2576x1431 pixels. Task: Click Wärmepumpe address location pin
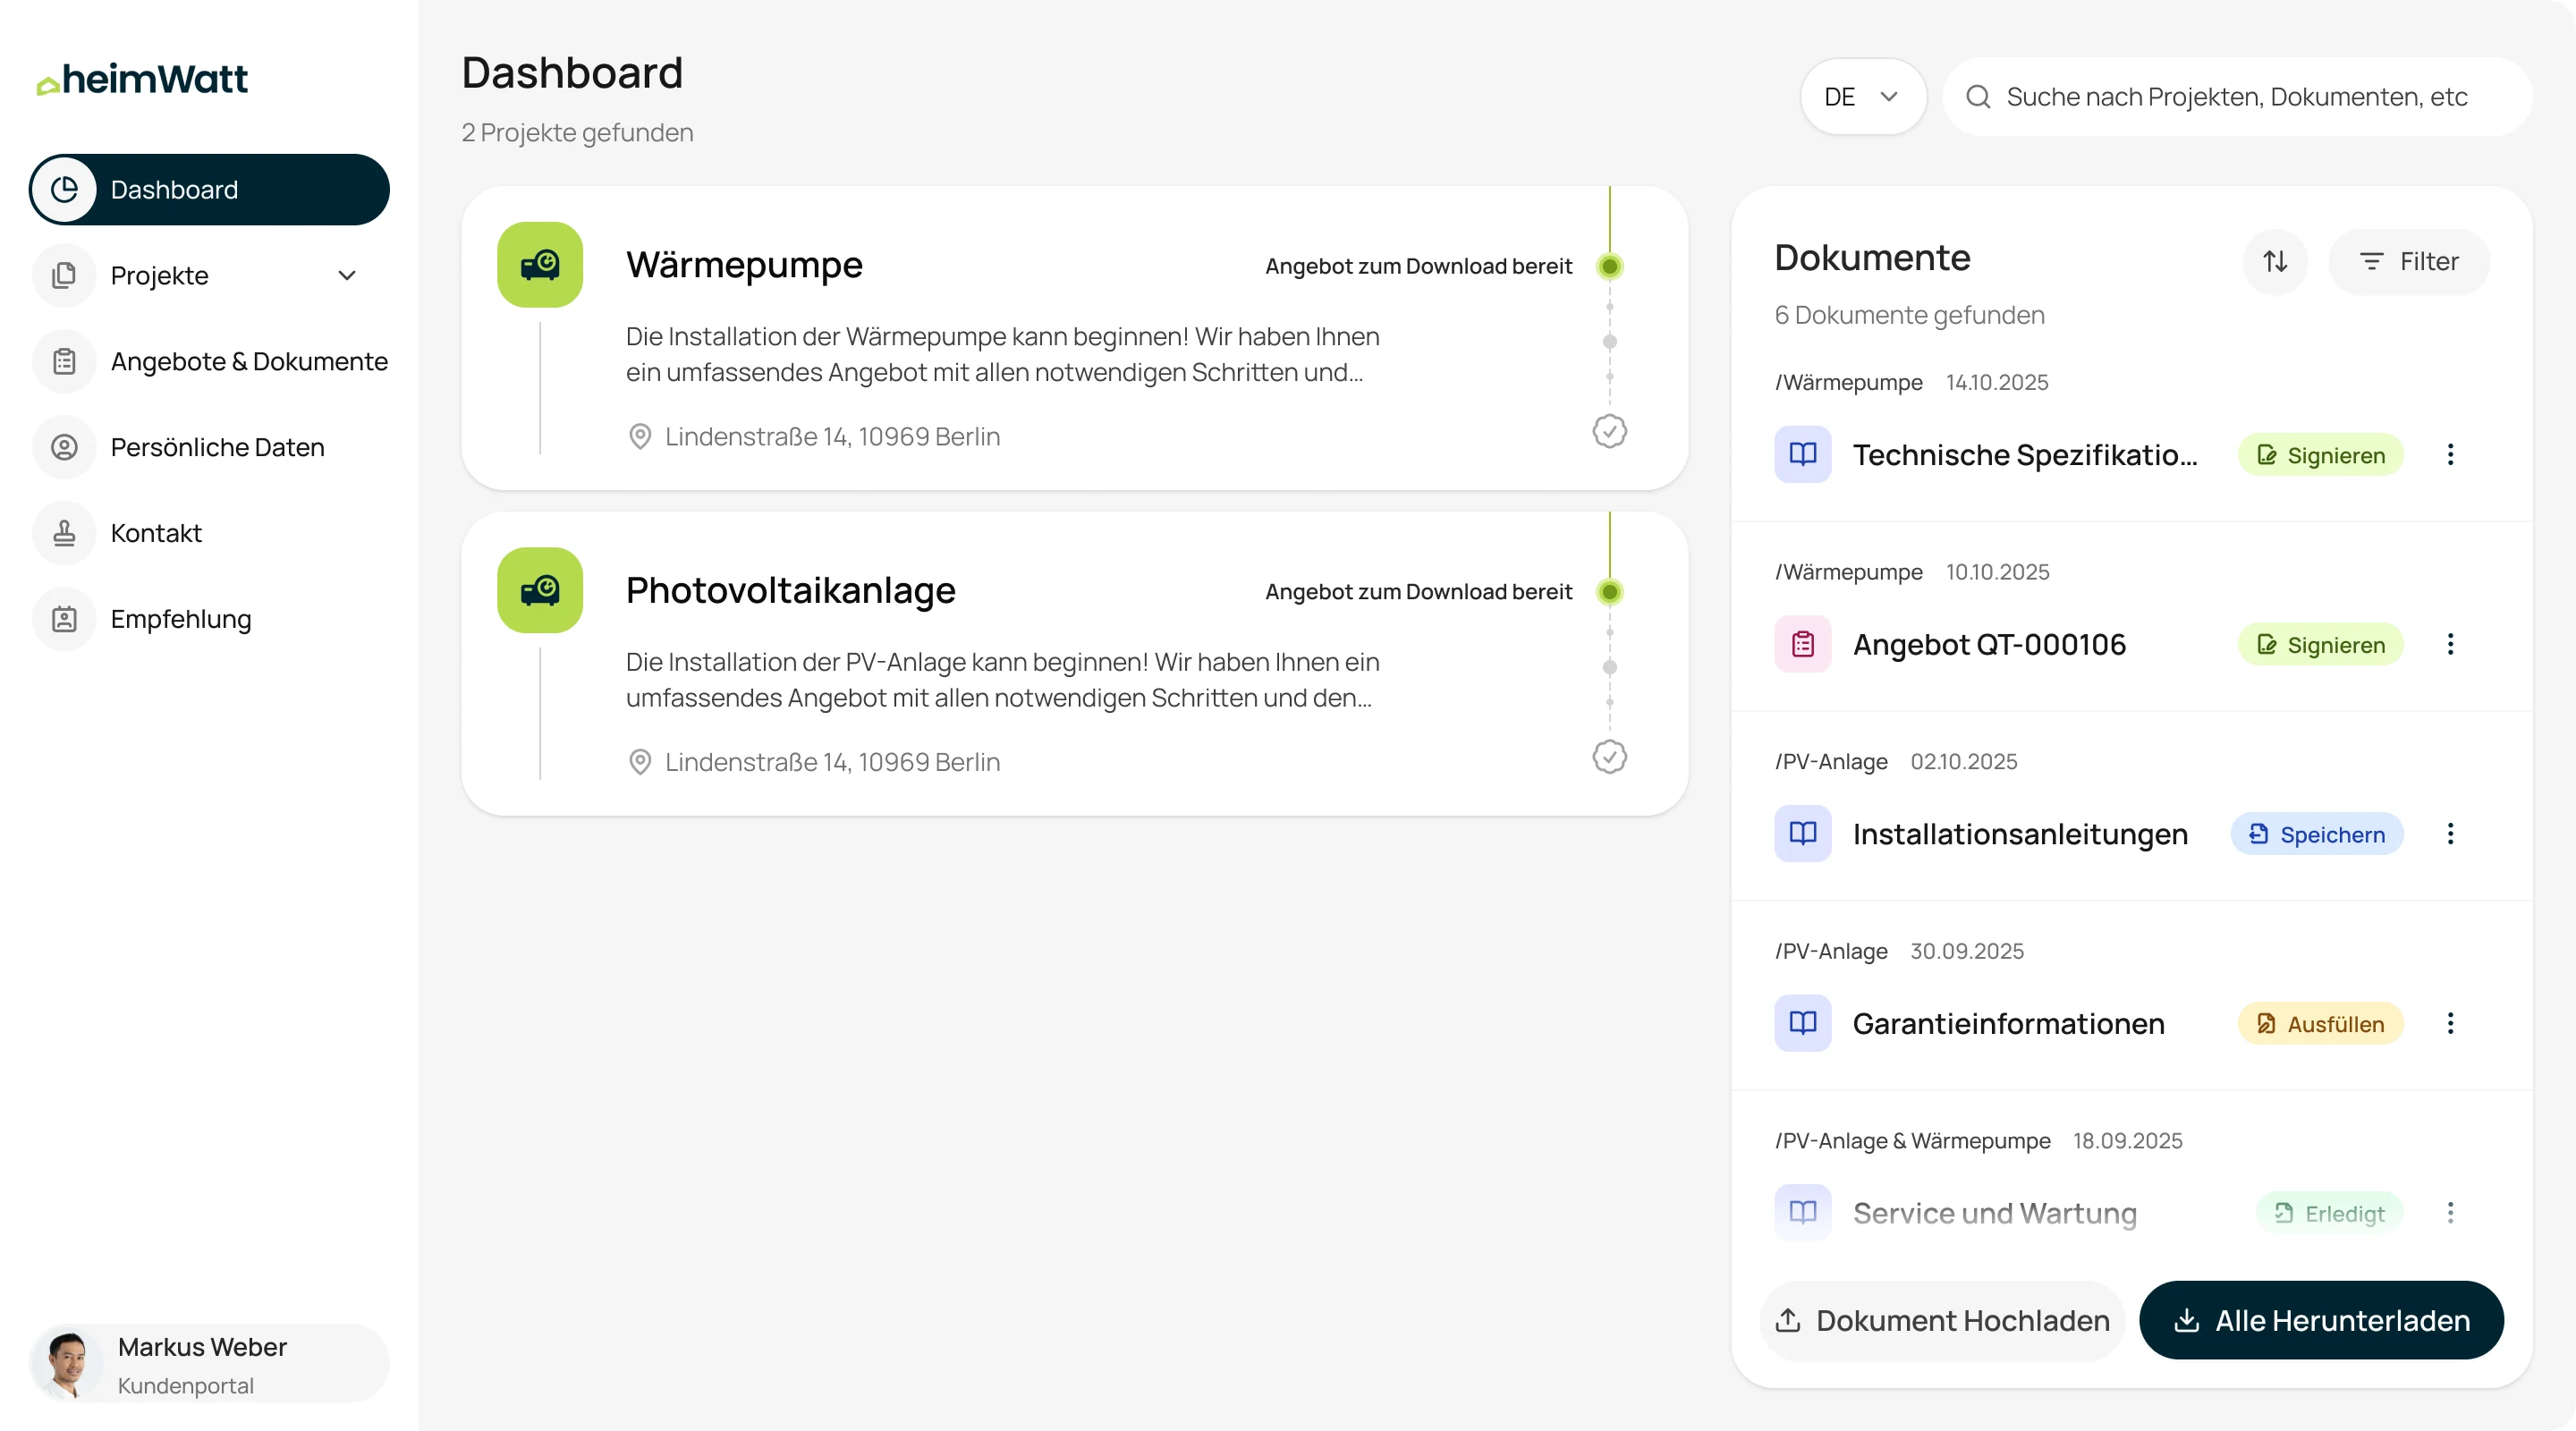pyautogui.click(x=640, y=437)
